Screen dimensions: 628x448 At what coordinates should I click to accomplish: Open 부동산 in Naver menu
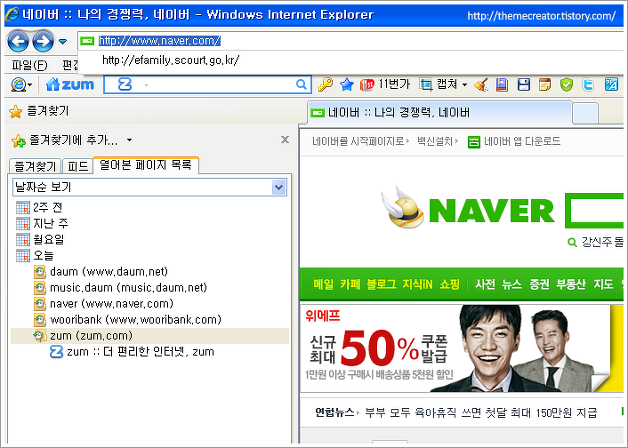571,284
